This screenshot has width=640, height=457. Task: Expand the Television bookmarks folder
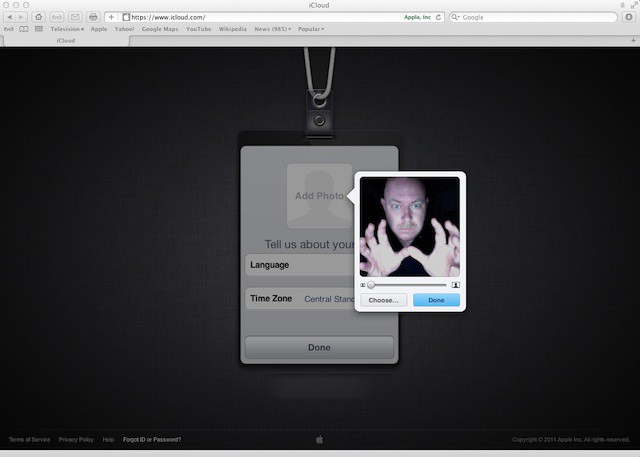(x=67, y=29)
